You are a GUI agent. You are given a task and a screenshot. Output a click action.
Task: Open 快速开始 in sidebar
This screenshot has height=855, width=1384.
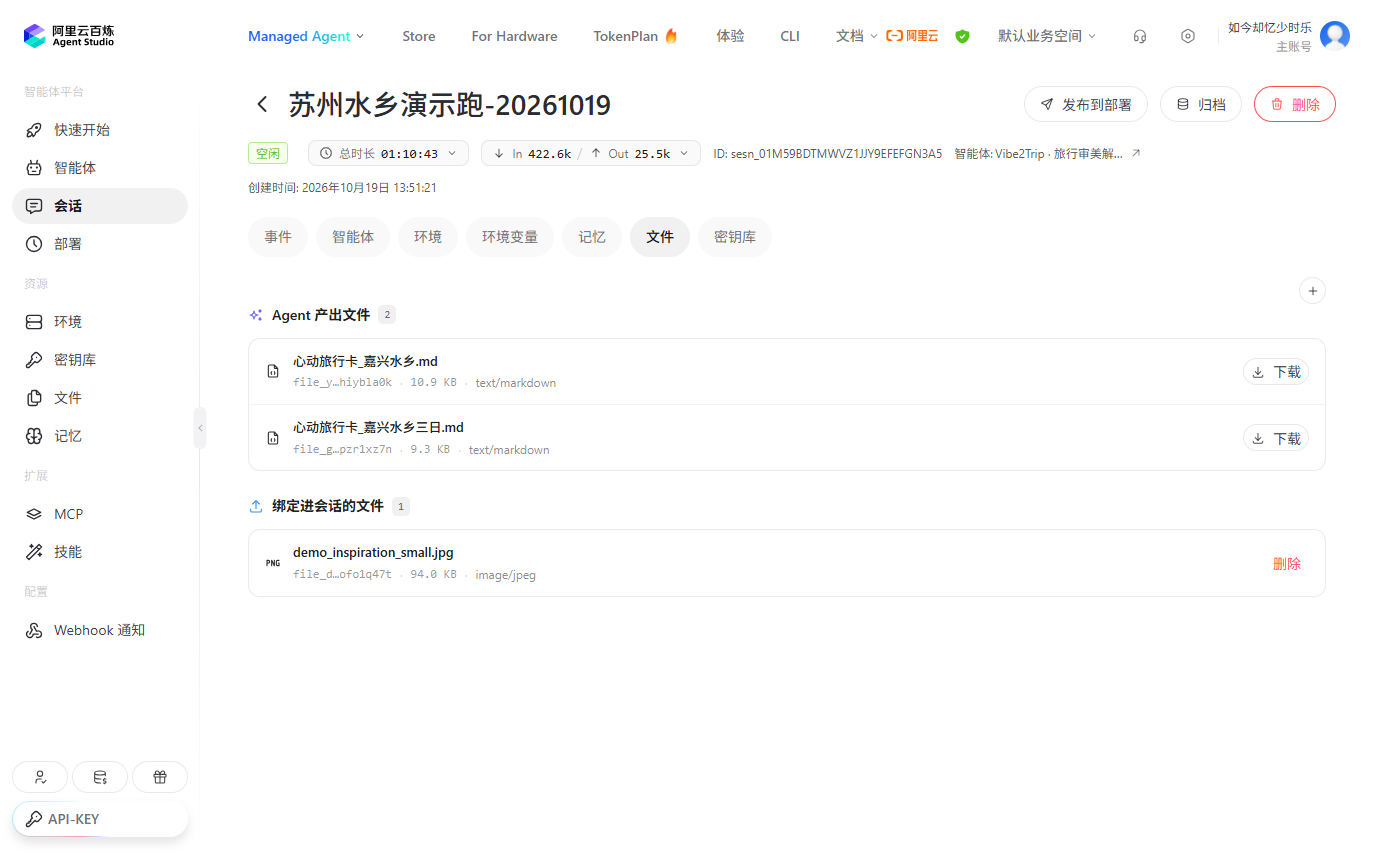100,130
